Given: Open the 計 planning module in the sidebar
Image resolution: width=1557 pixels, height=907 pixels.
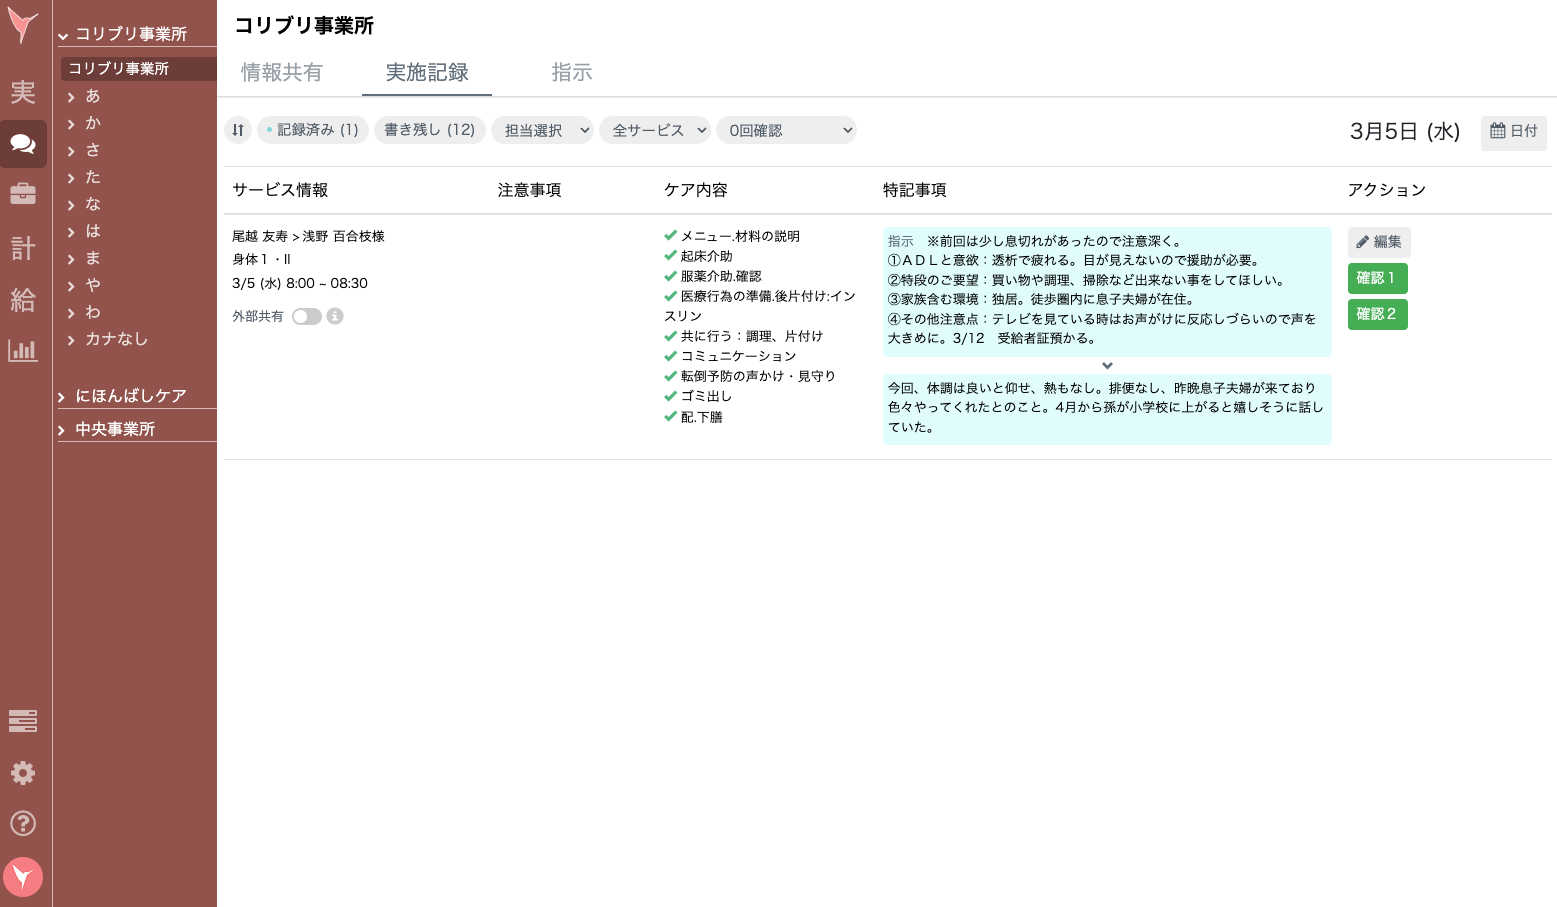Looking at the screenshot, I should (x=23, y=247).
